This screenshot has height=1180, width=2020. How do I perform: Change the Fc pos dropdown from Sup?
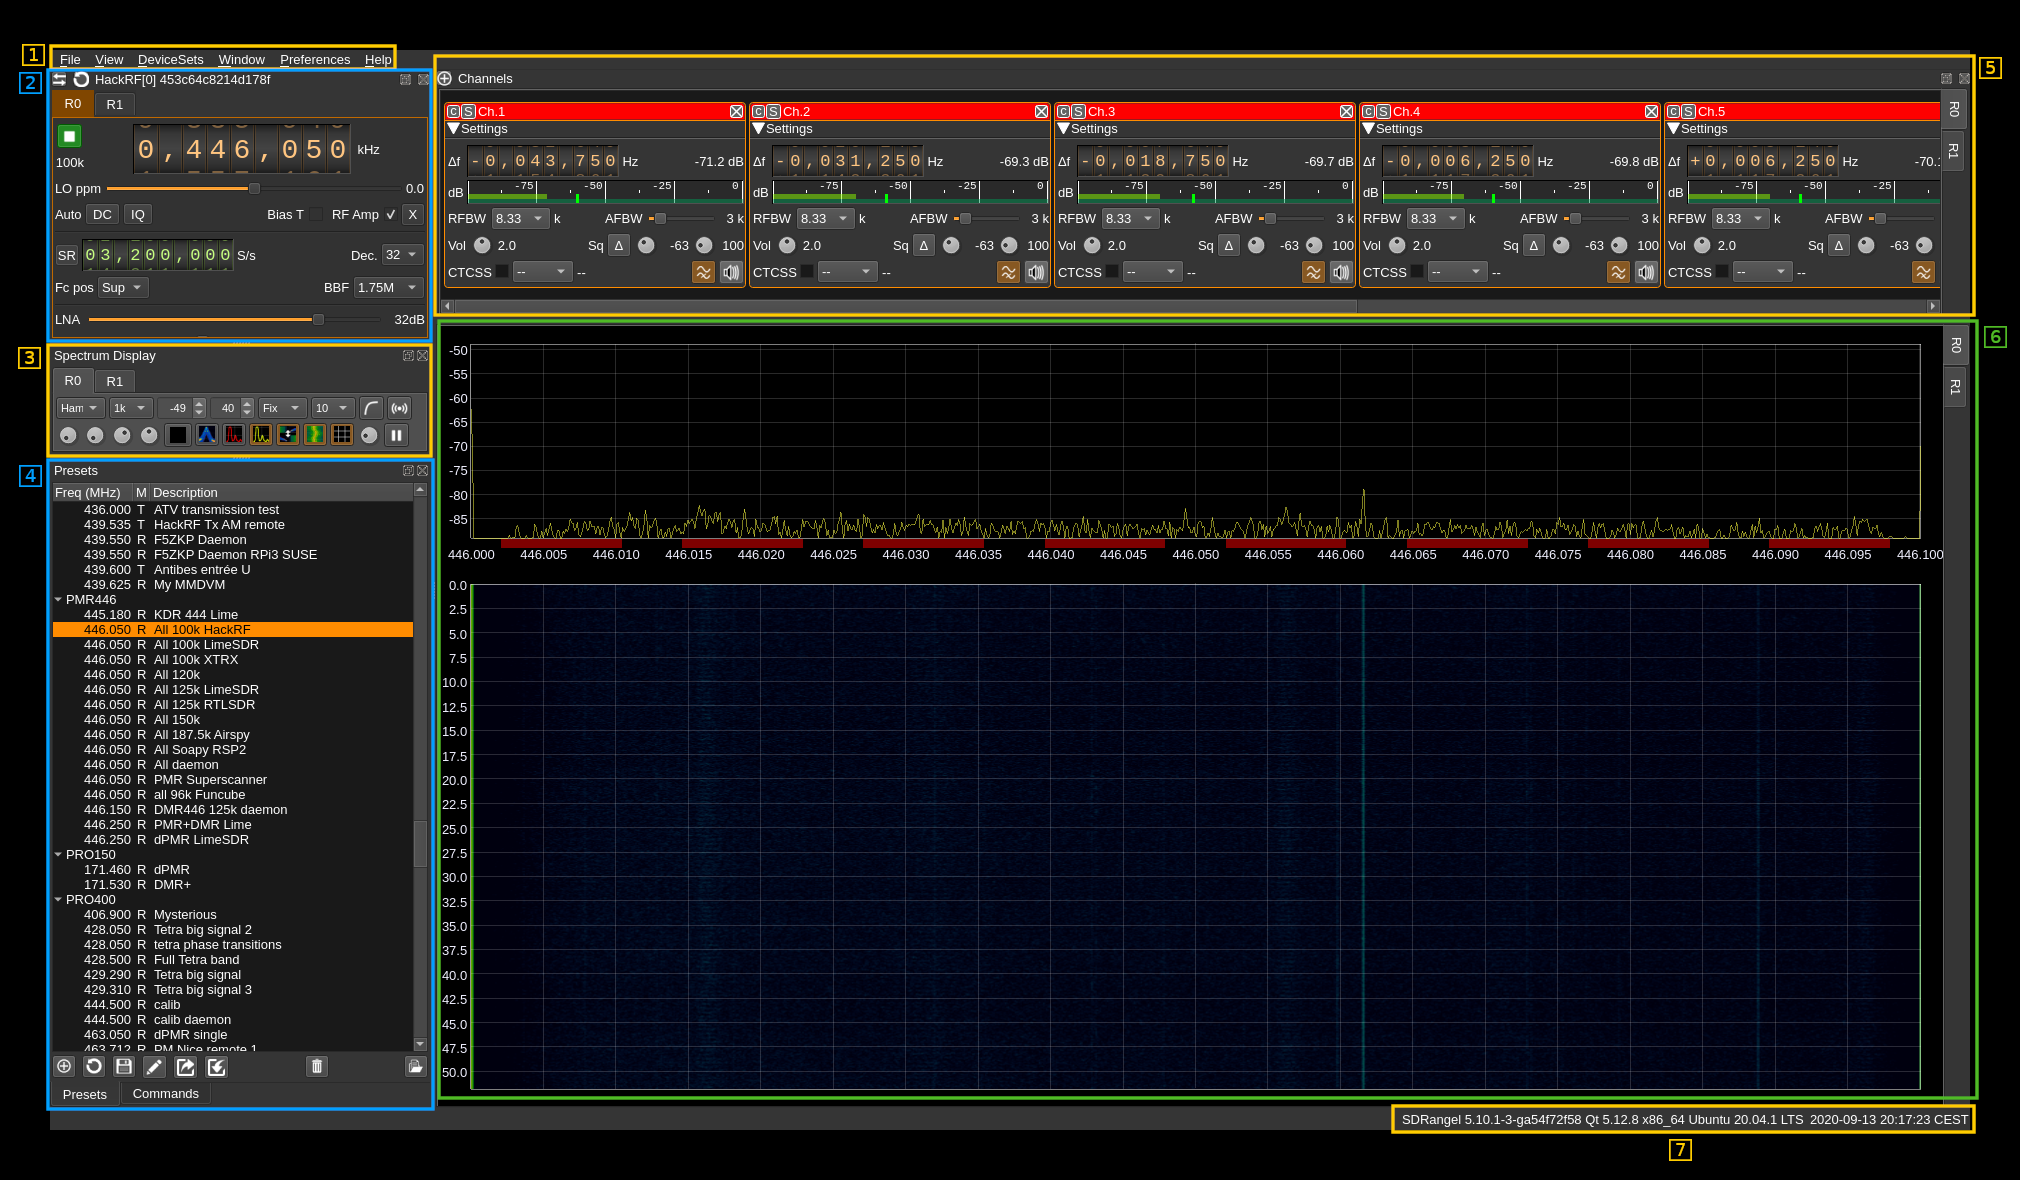122,287
